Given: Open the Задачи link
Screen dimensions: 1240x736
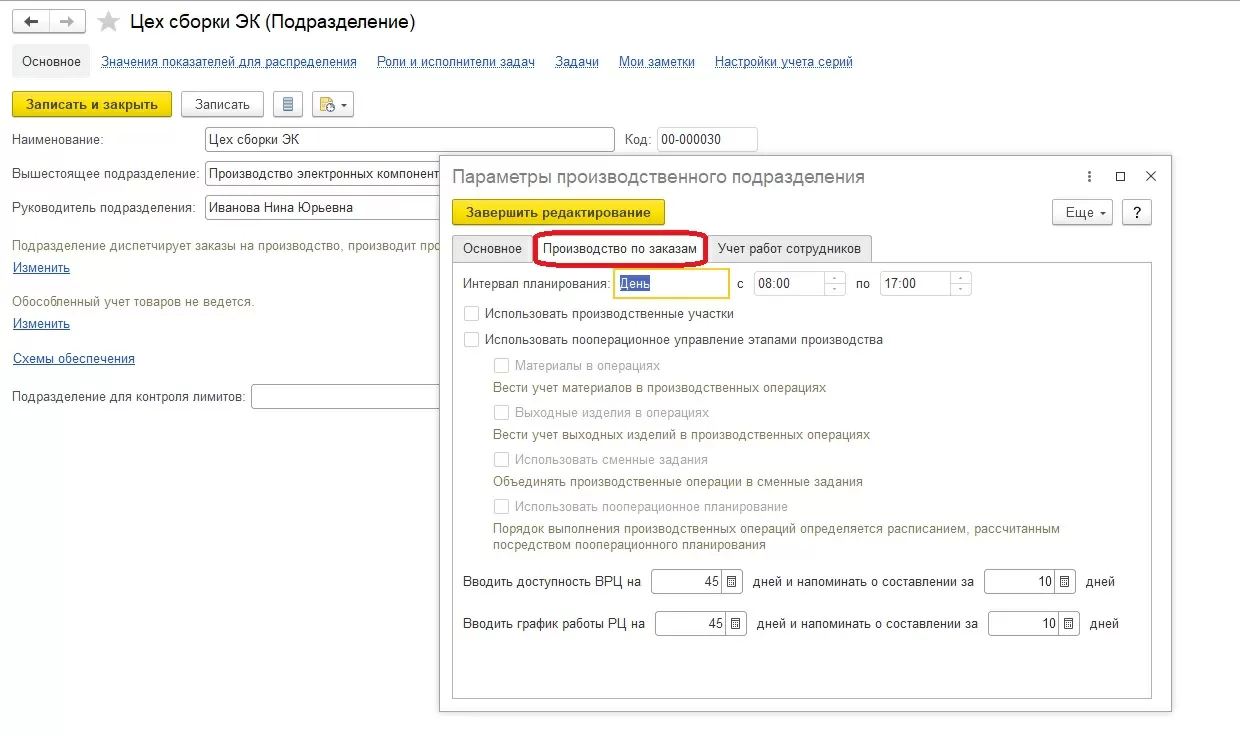Looking at the screenshot, I should pyautogui.click(x=577, y=61).
